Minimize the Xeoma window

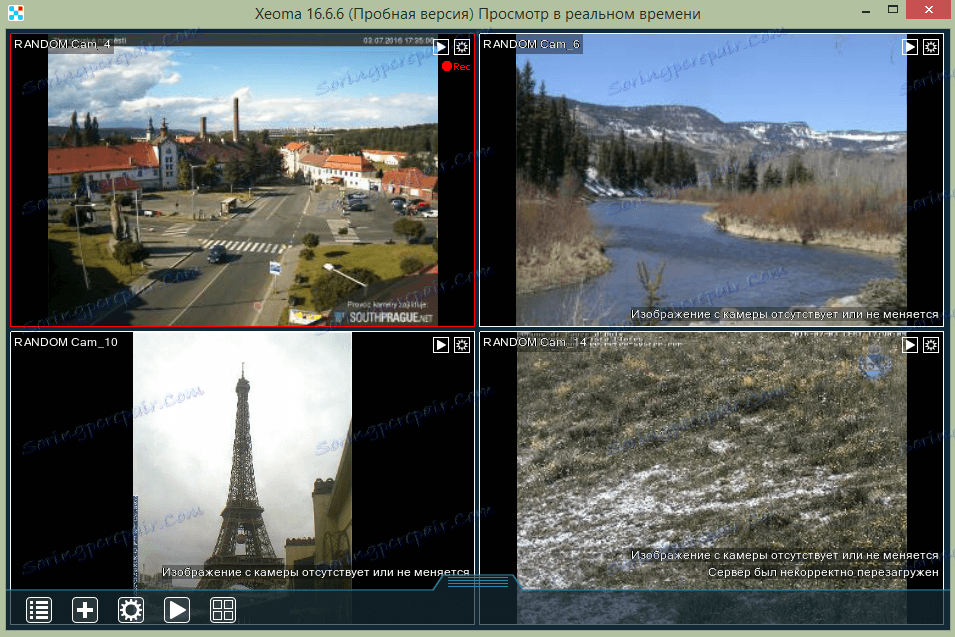coord(866,11)
